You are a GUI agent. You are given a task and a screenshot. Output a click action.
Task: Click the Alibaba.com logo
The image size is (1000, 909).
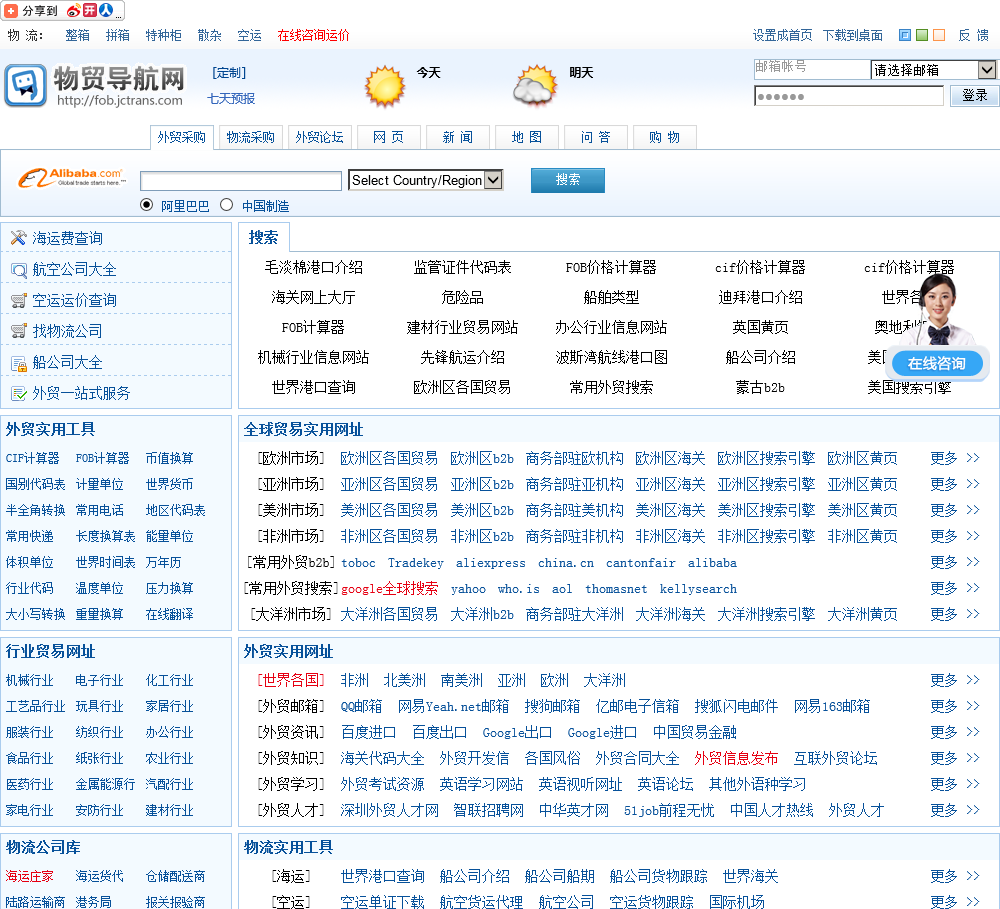point(73,178)
